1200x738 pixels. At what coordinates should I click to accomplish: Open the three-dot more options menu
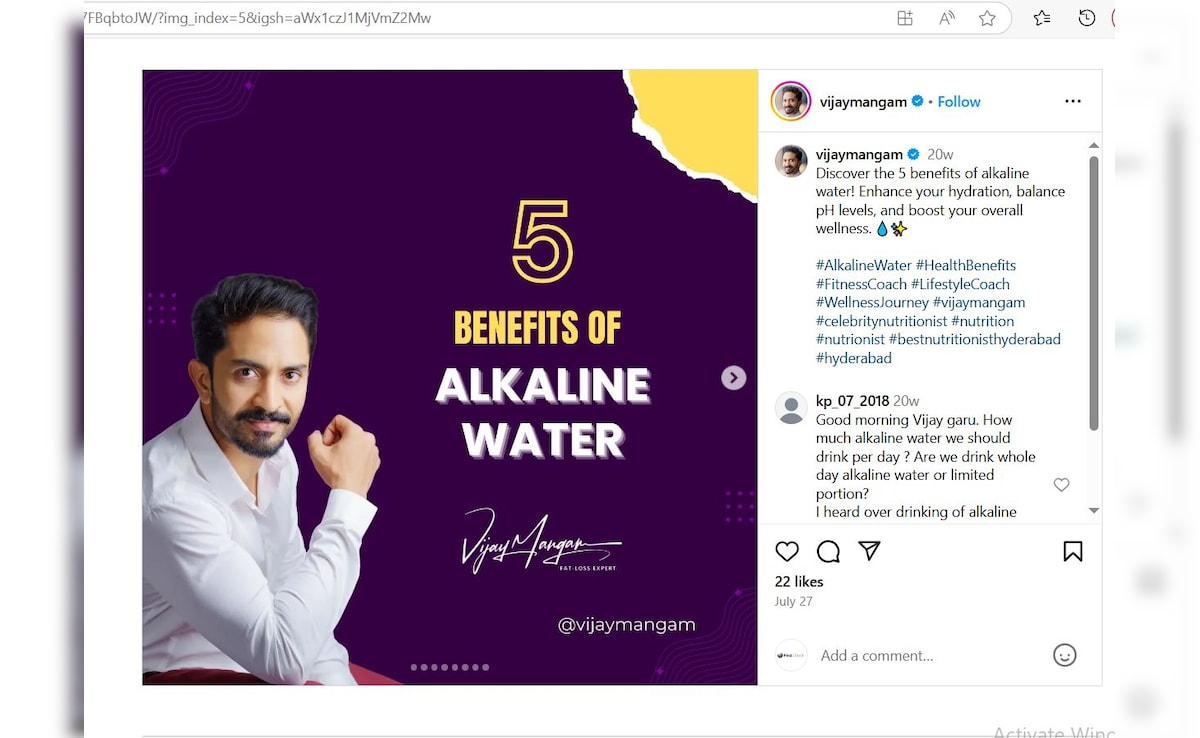(x=1073, y=101)
